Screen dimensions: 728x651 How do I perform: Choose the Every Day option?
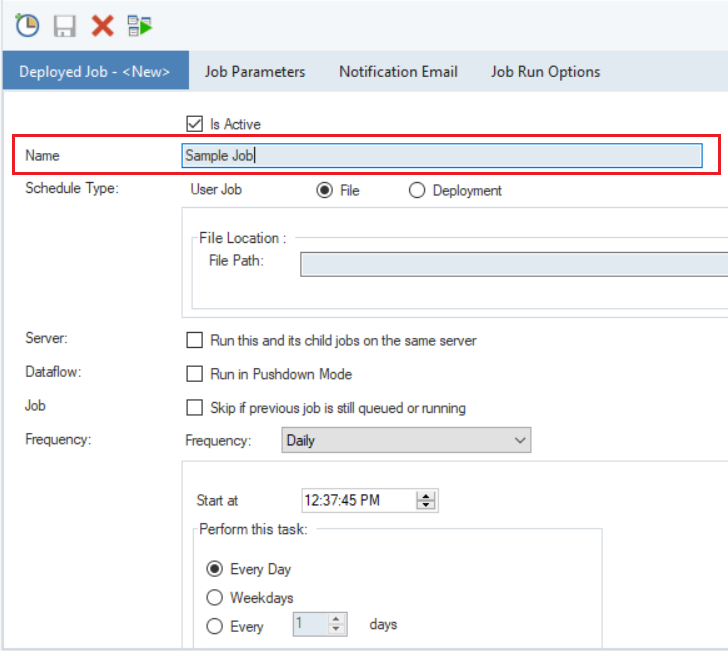[x=214, y=569]
